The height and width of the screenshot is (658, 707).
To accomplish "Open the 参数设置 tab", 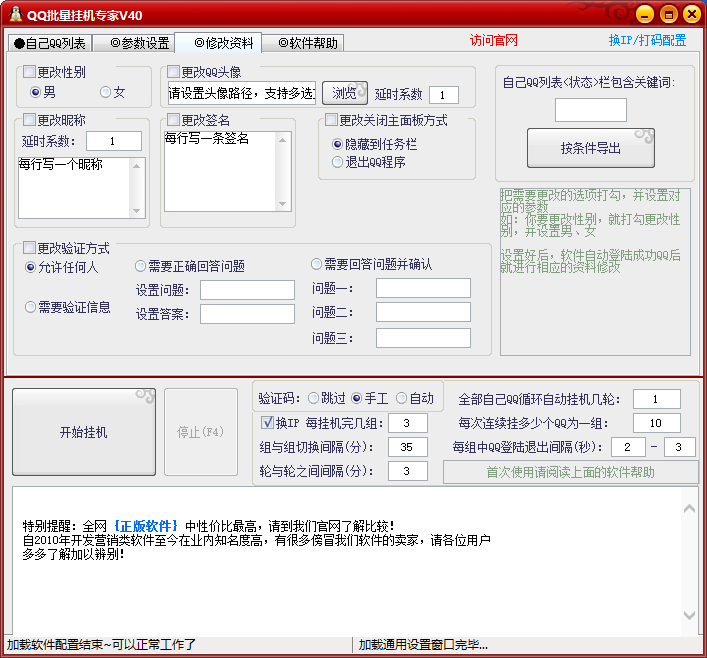I will 135,43.
